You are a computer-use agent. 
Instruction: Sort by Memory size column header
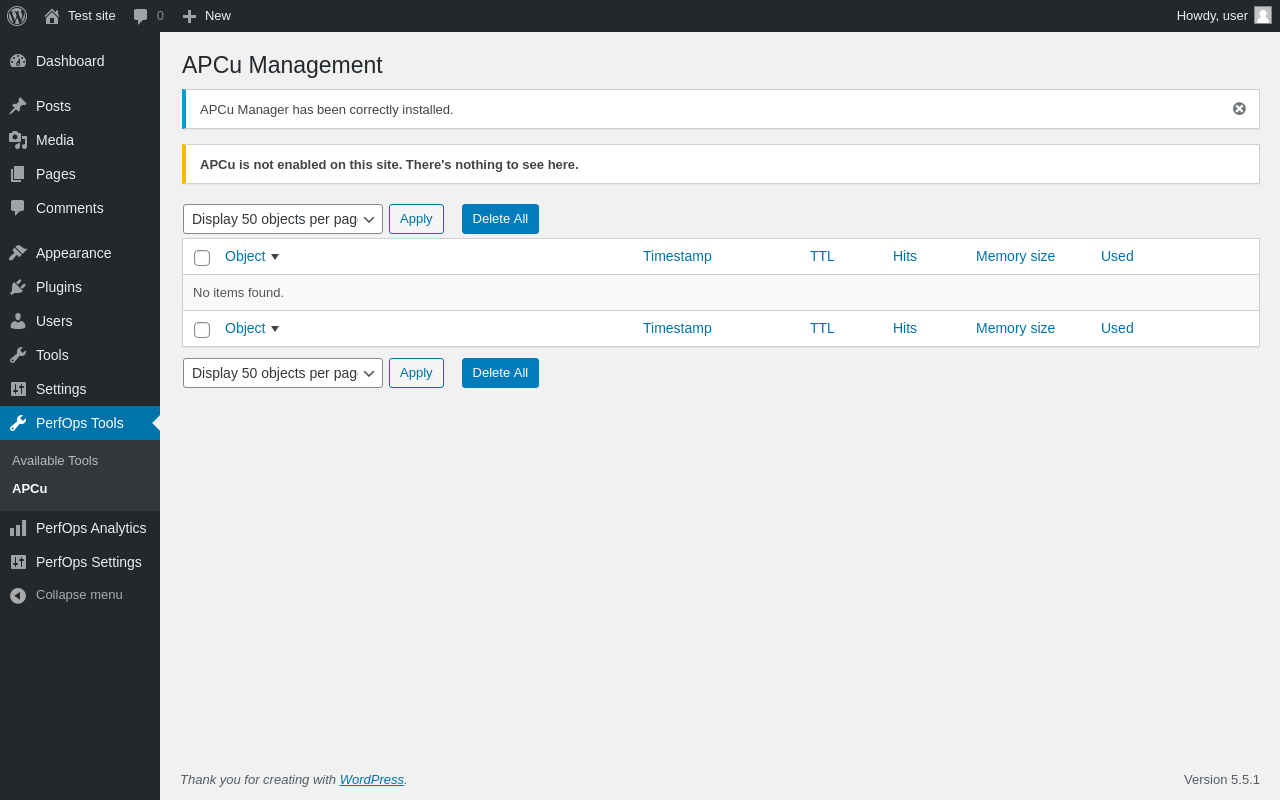tap(1015, 256)
